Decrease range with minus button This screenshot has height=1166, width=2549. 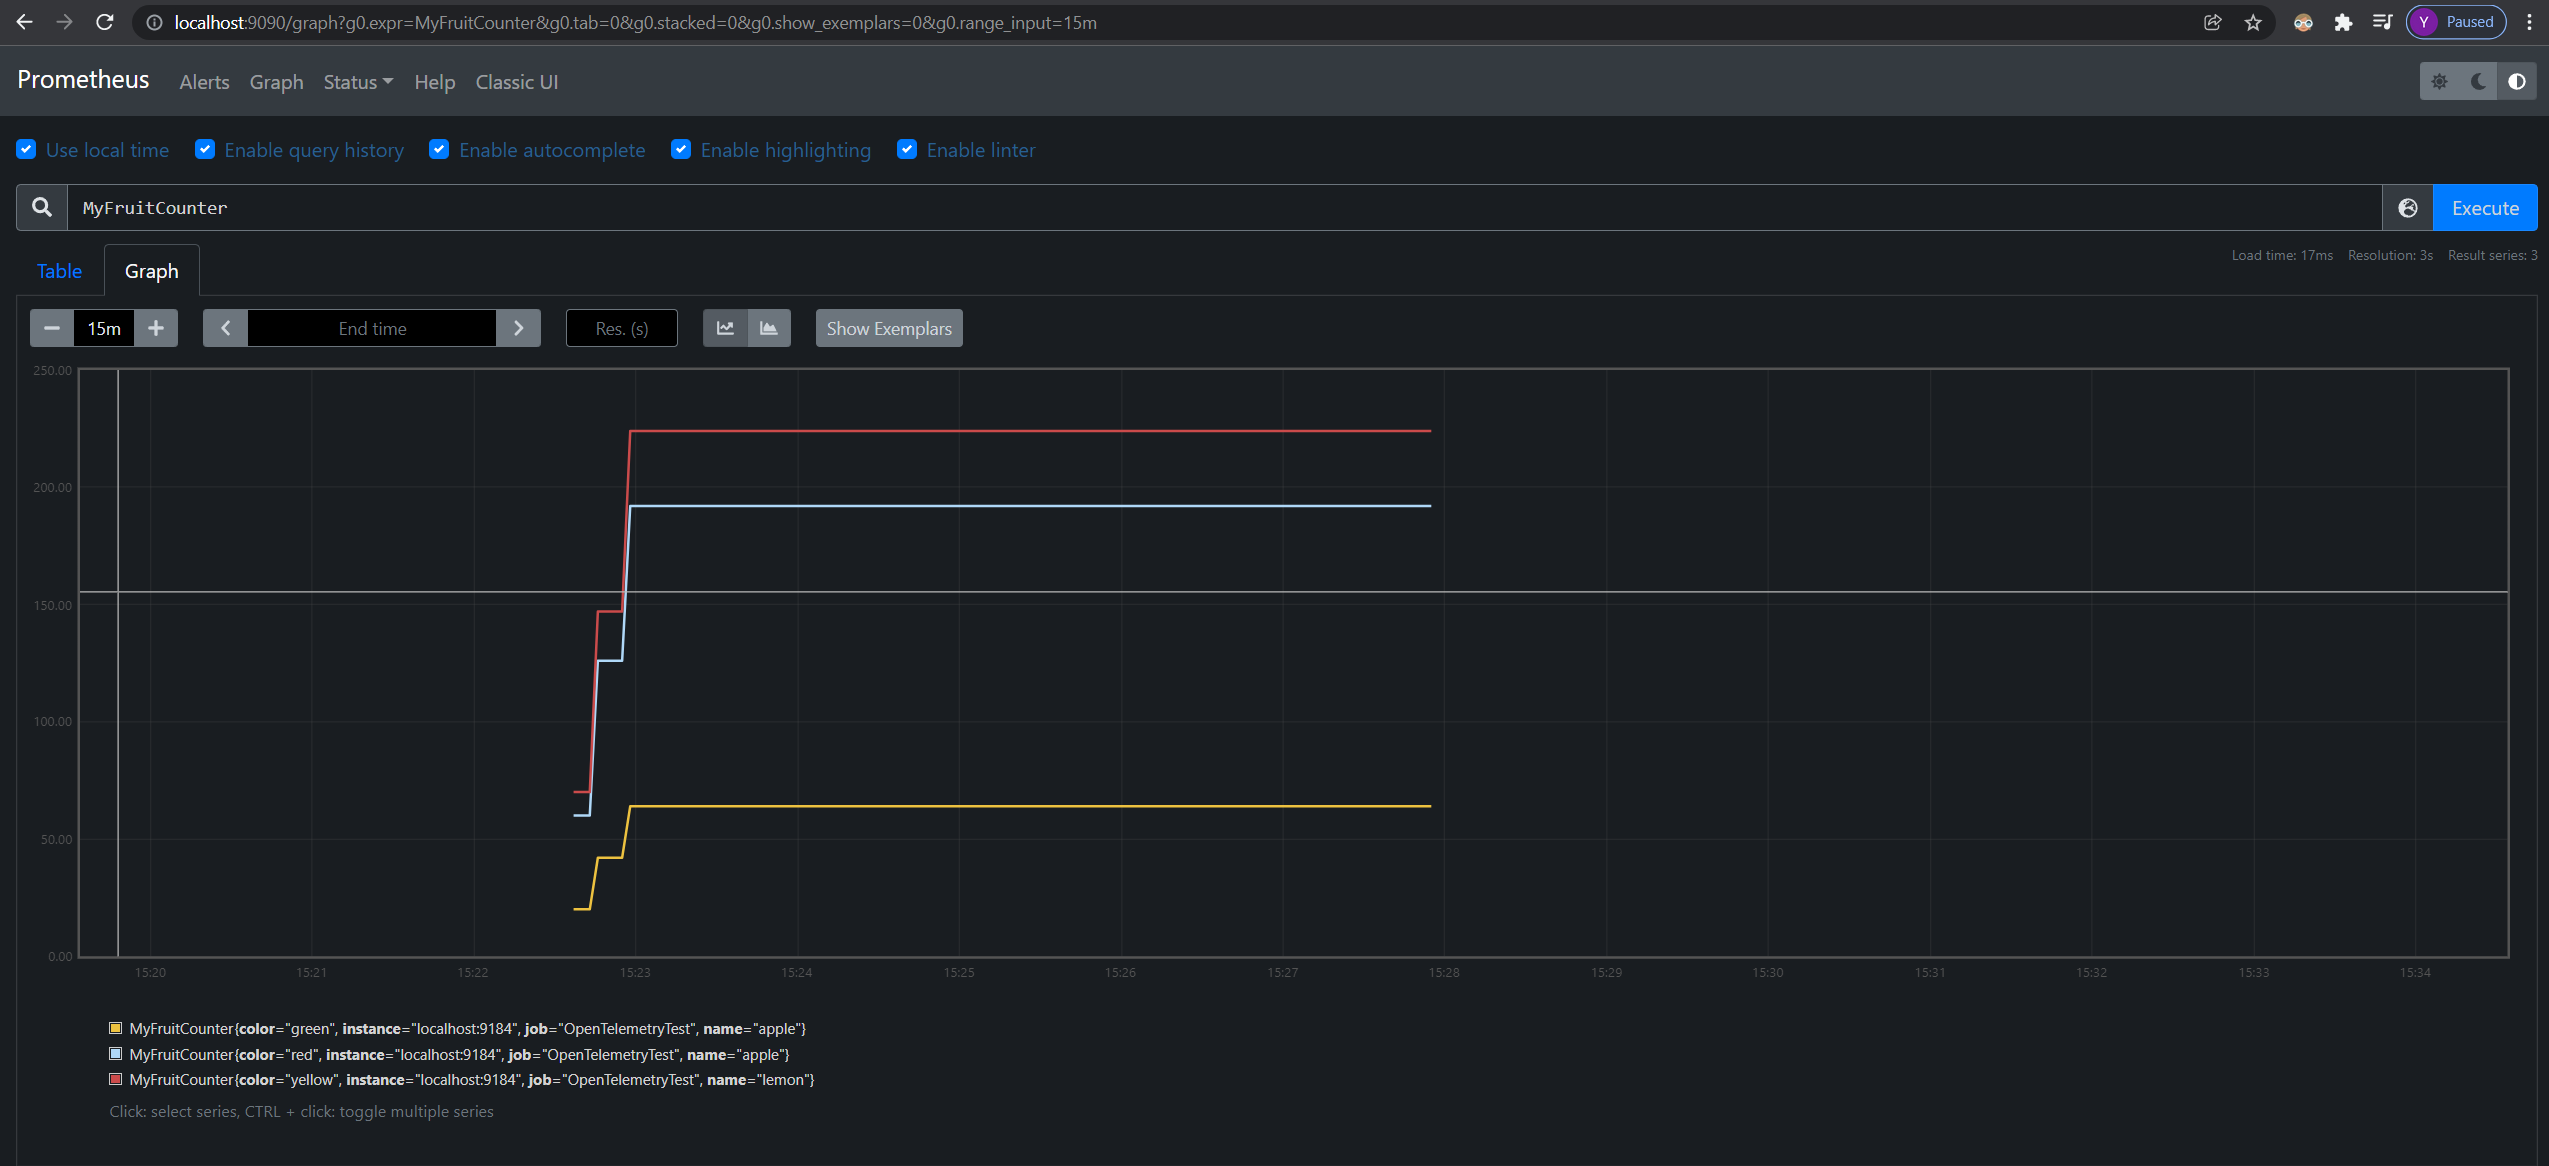tap(52, 328)
